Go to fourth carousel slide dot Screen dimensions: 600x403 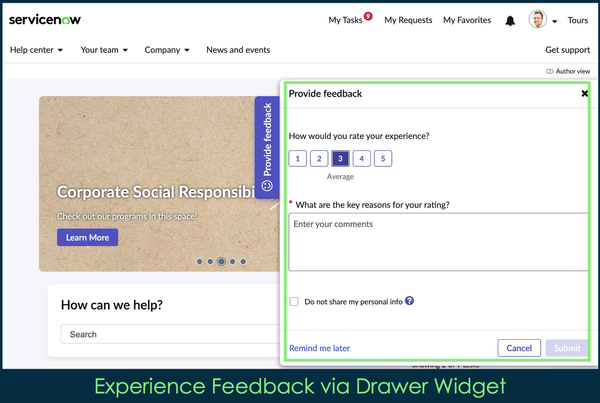[x=232, y=261]
